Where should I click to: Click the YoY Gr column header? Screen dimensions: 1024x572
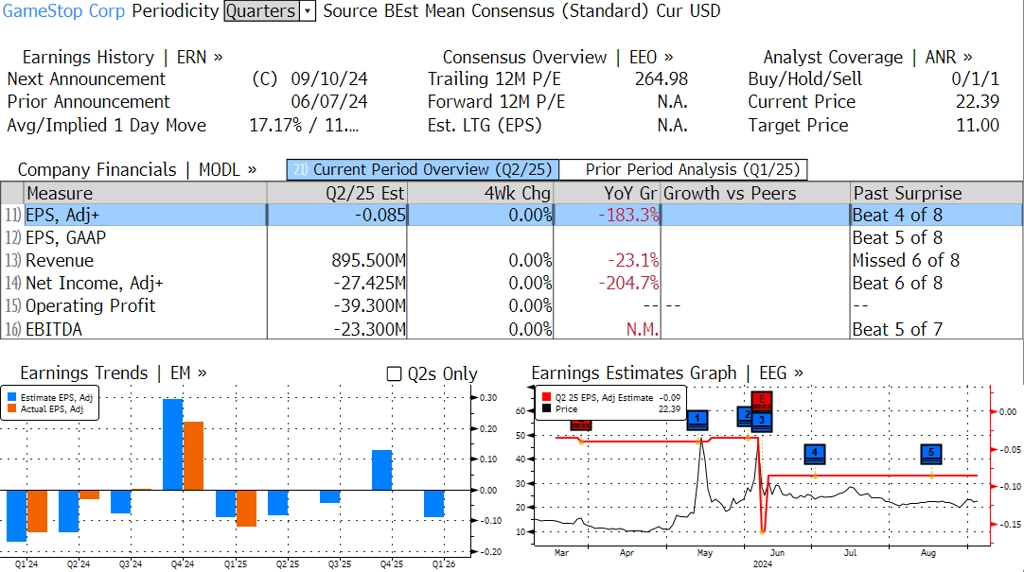pos(607,193)
